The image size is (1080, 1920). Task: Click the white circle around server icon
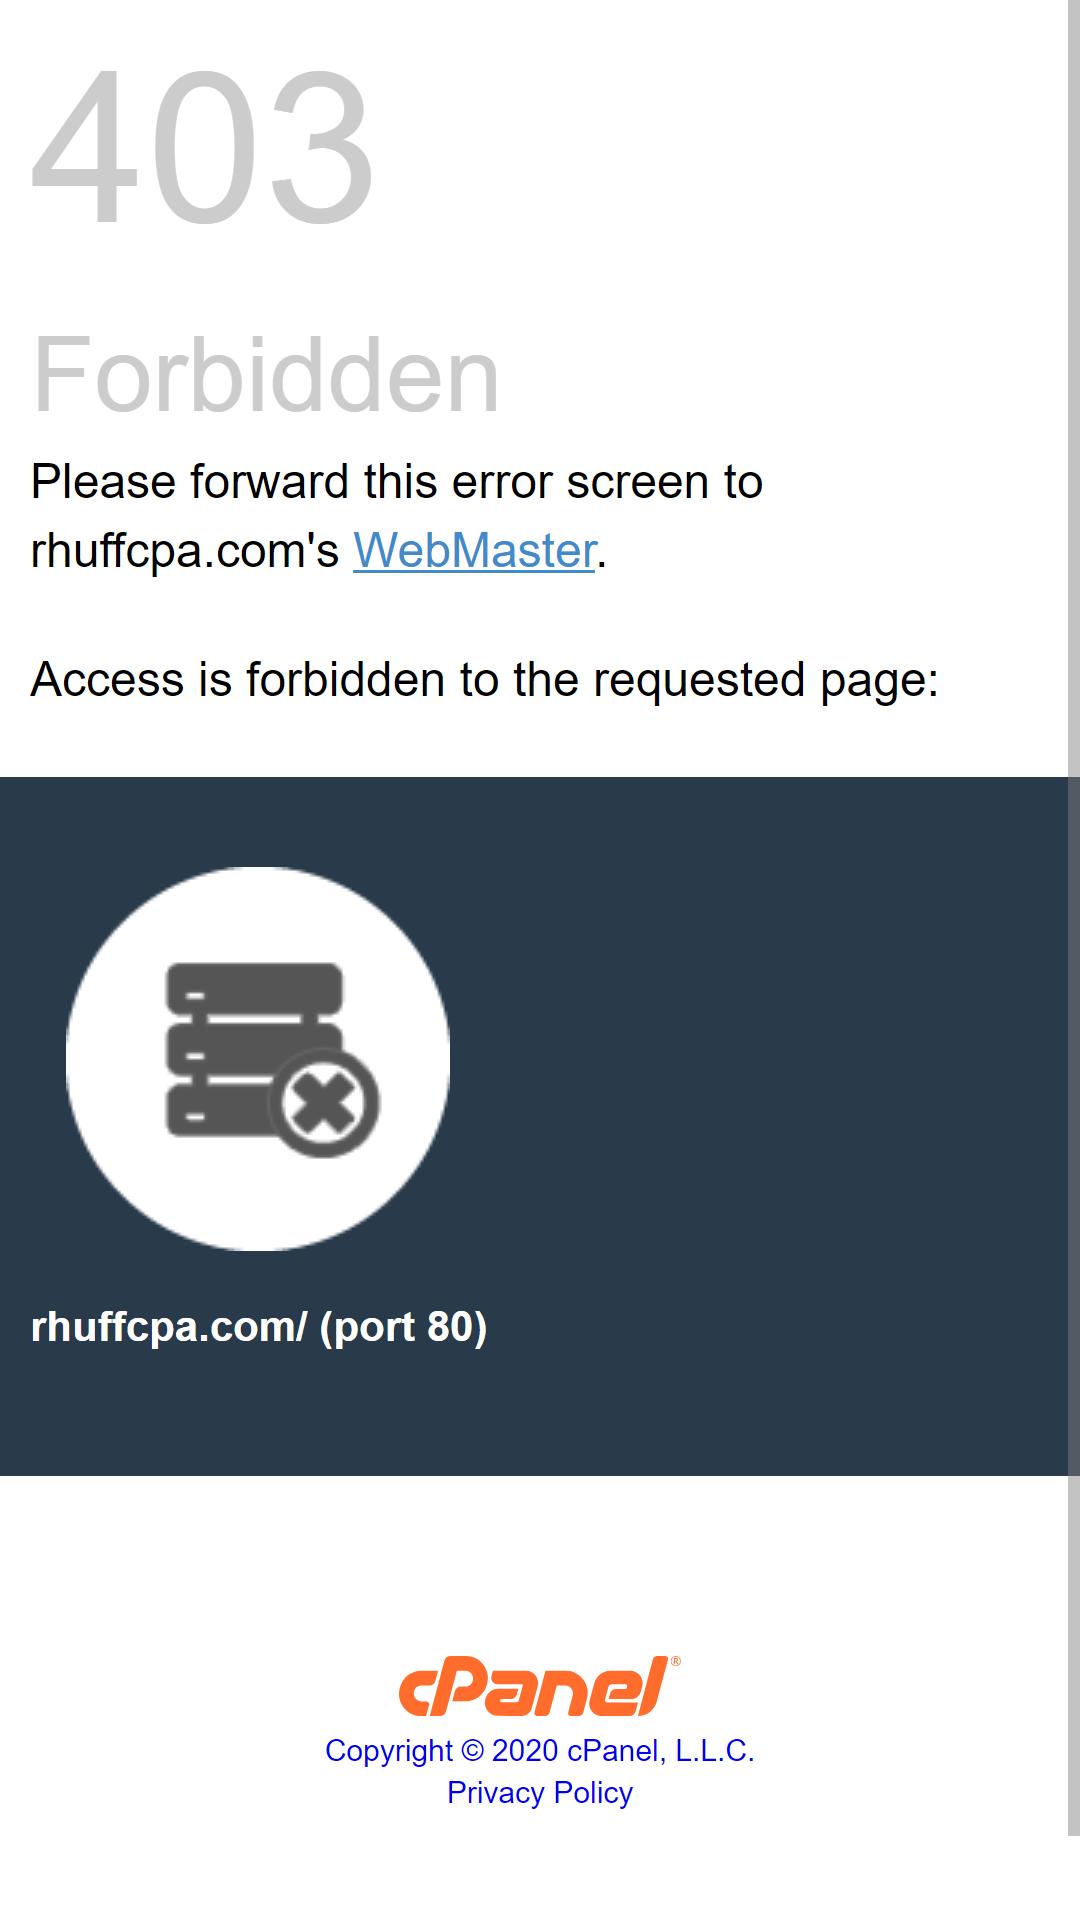[x=258, y=1058]
